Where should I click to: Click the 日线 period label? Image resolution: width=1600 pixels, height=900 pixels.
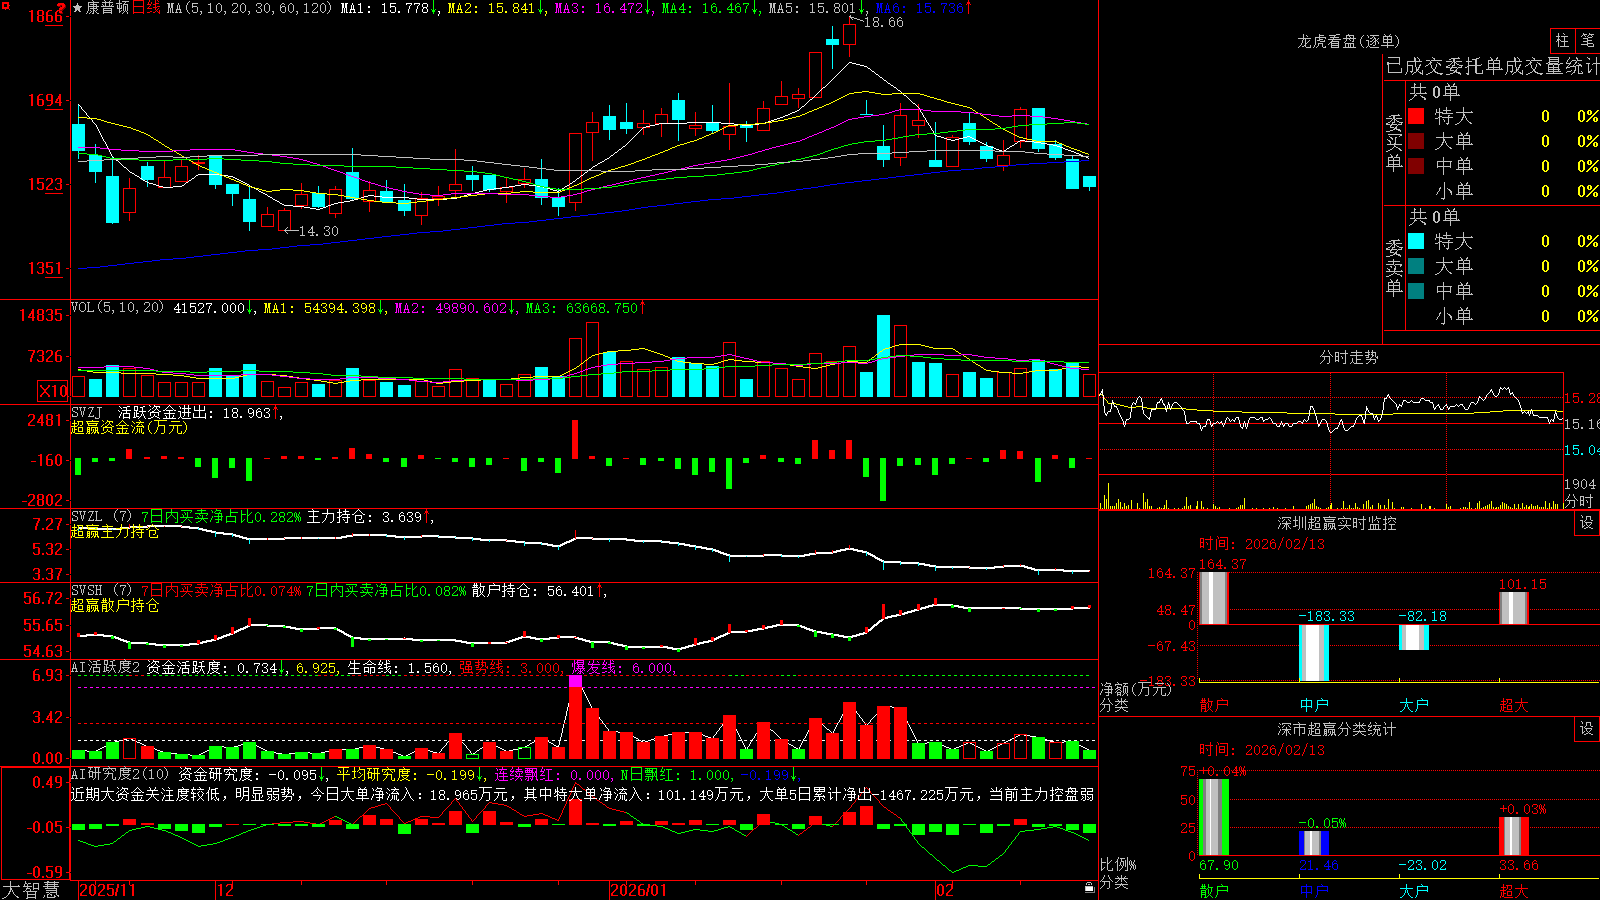pos(146,8)
